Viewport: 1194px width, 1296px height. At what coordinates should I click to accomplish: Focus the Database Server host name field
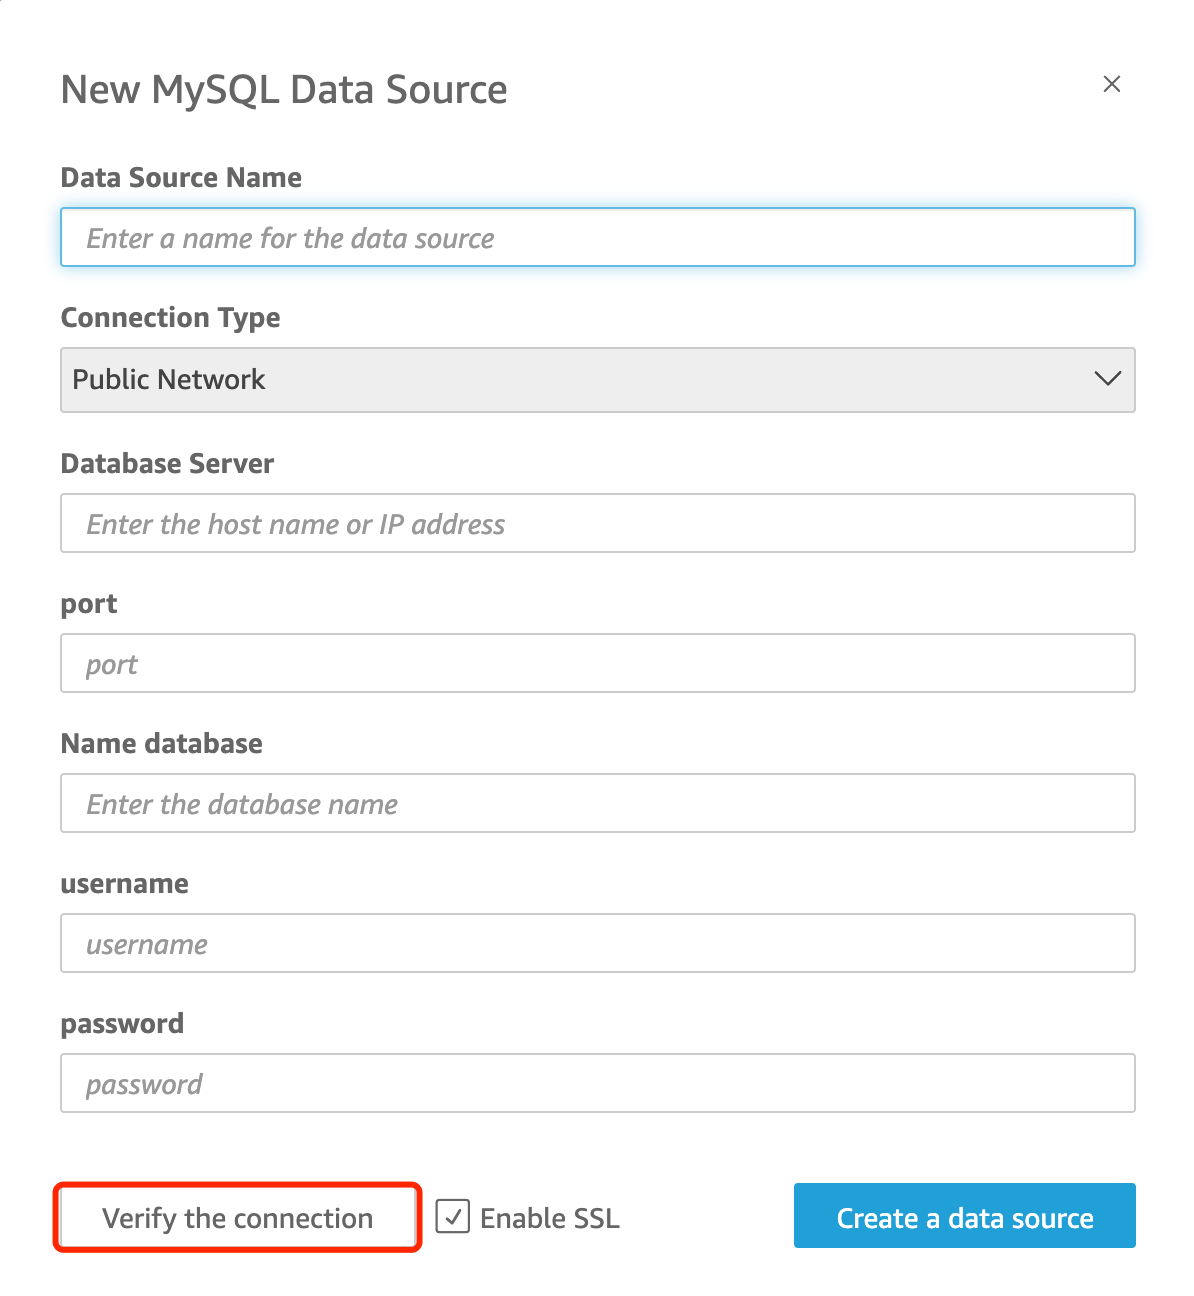[597, 523]
